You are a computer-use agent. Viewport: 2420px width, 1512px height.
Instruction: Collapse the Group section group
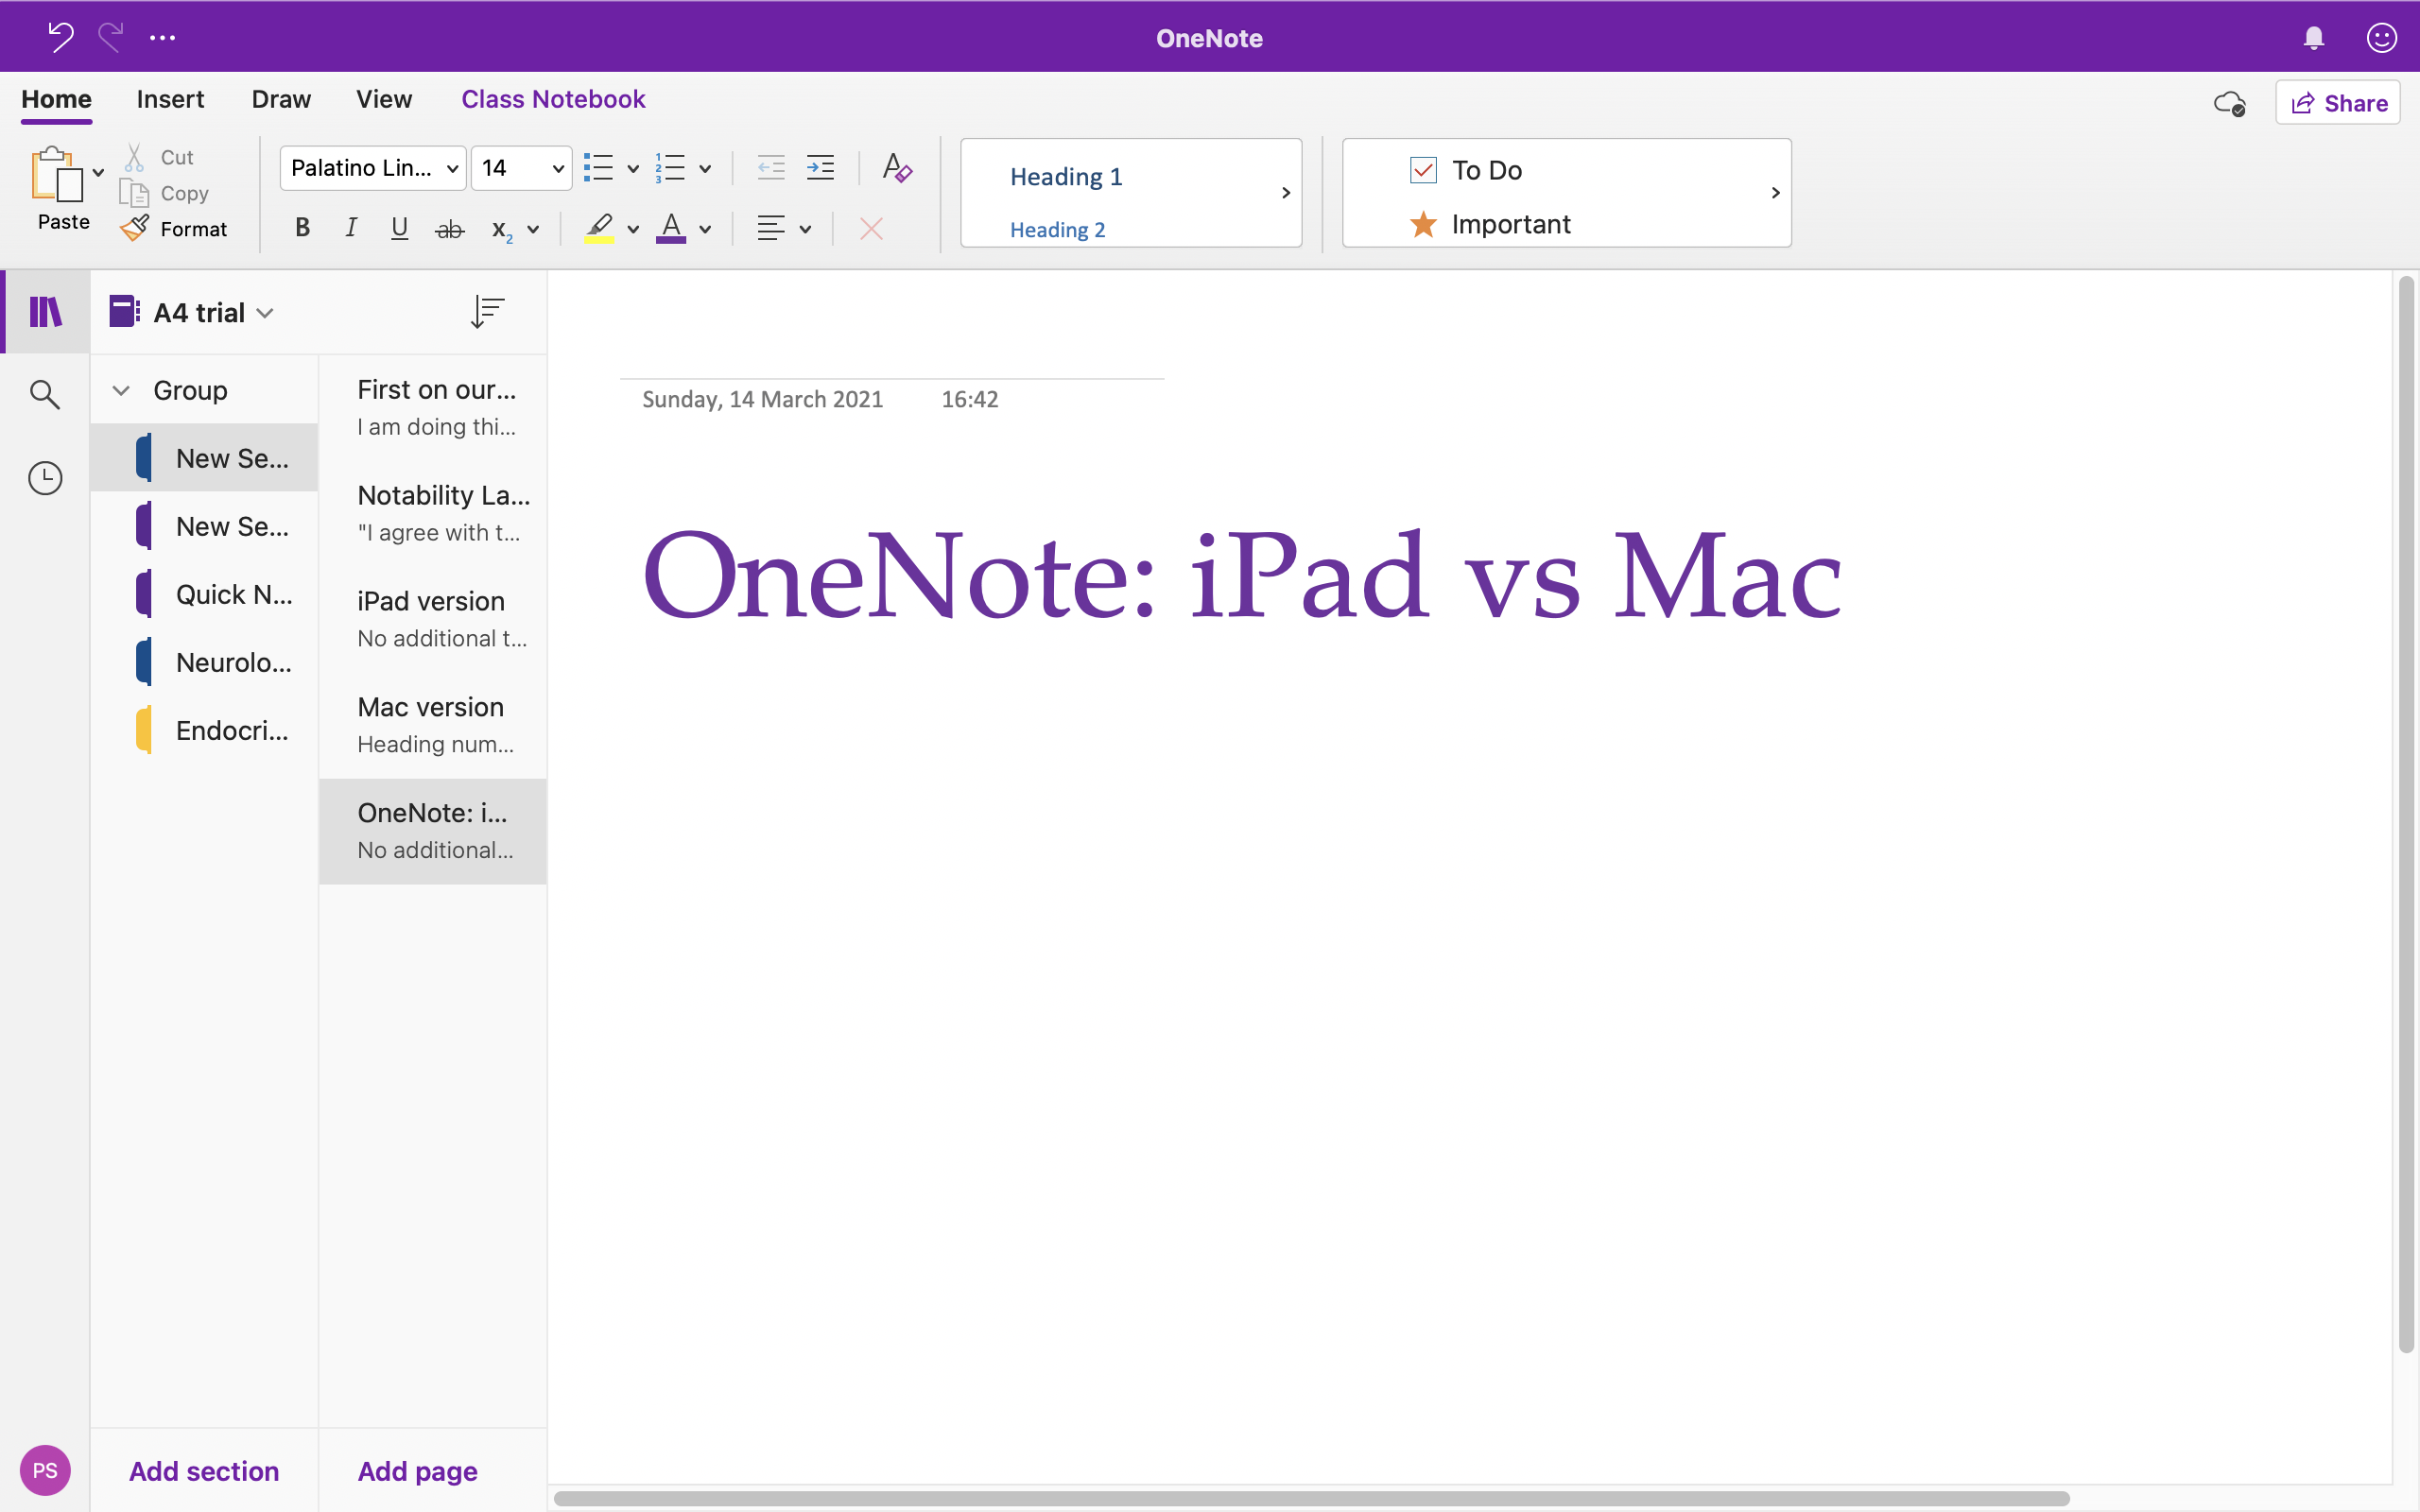tap(121, 390)
